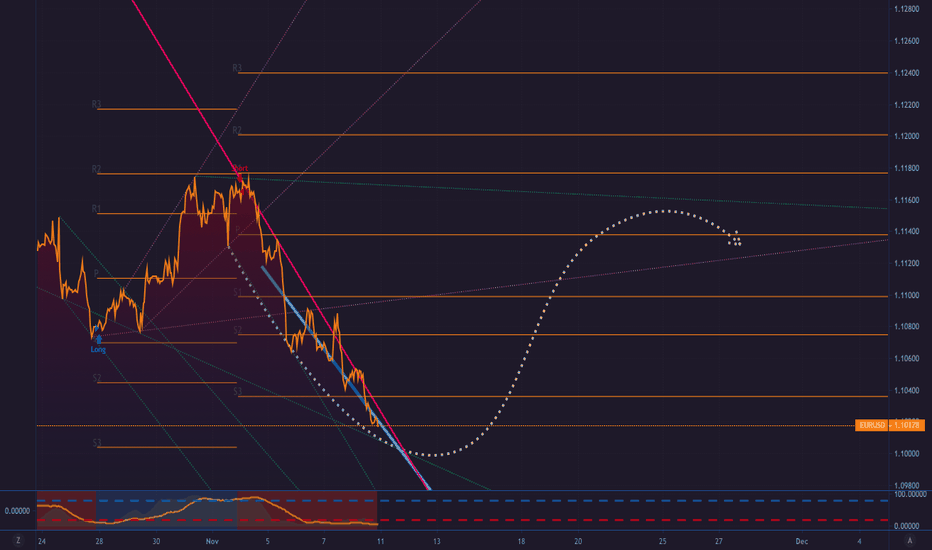Click the 1.12600 price axis value
This screenshot has height=550, width=932.
(x=906, y=41)
